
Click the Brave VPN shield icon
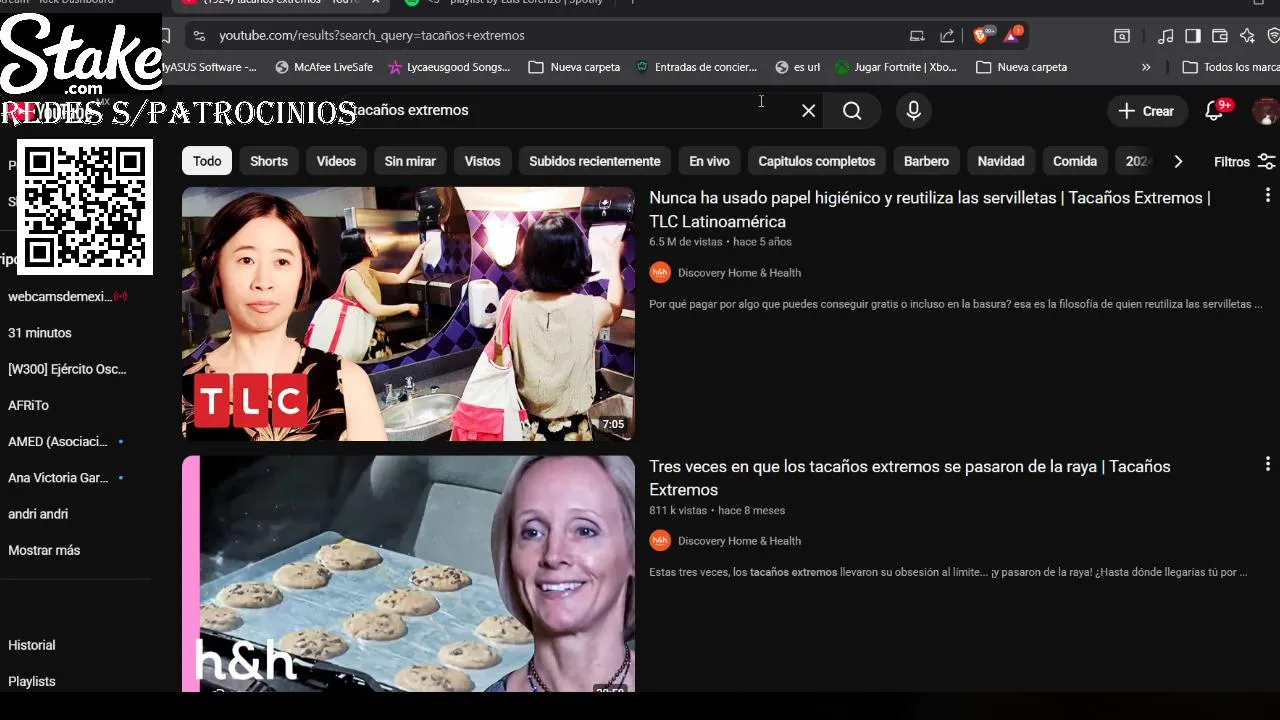point(1273,36)
